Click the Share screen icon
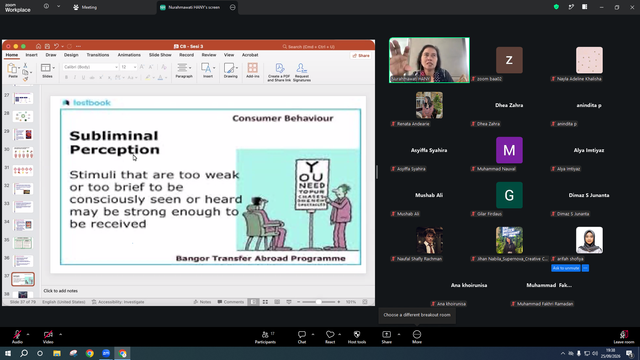The height and width of the screenshot is (360, 640). point(386,334)
